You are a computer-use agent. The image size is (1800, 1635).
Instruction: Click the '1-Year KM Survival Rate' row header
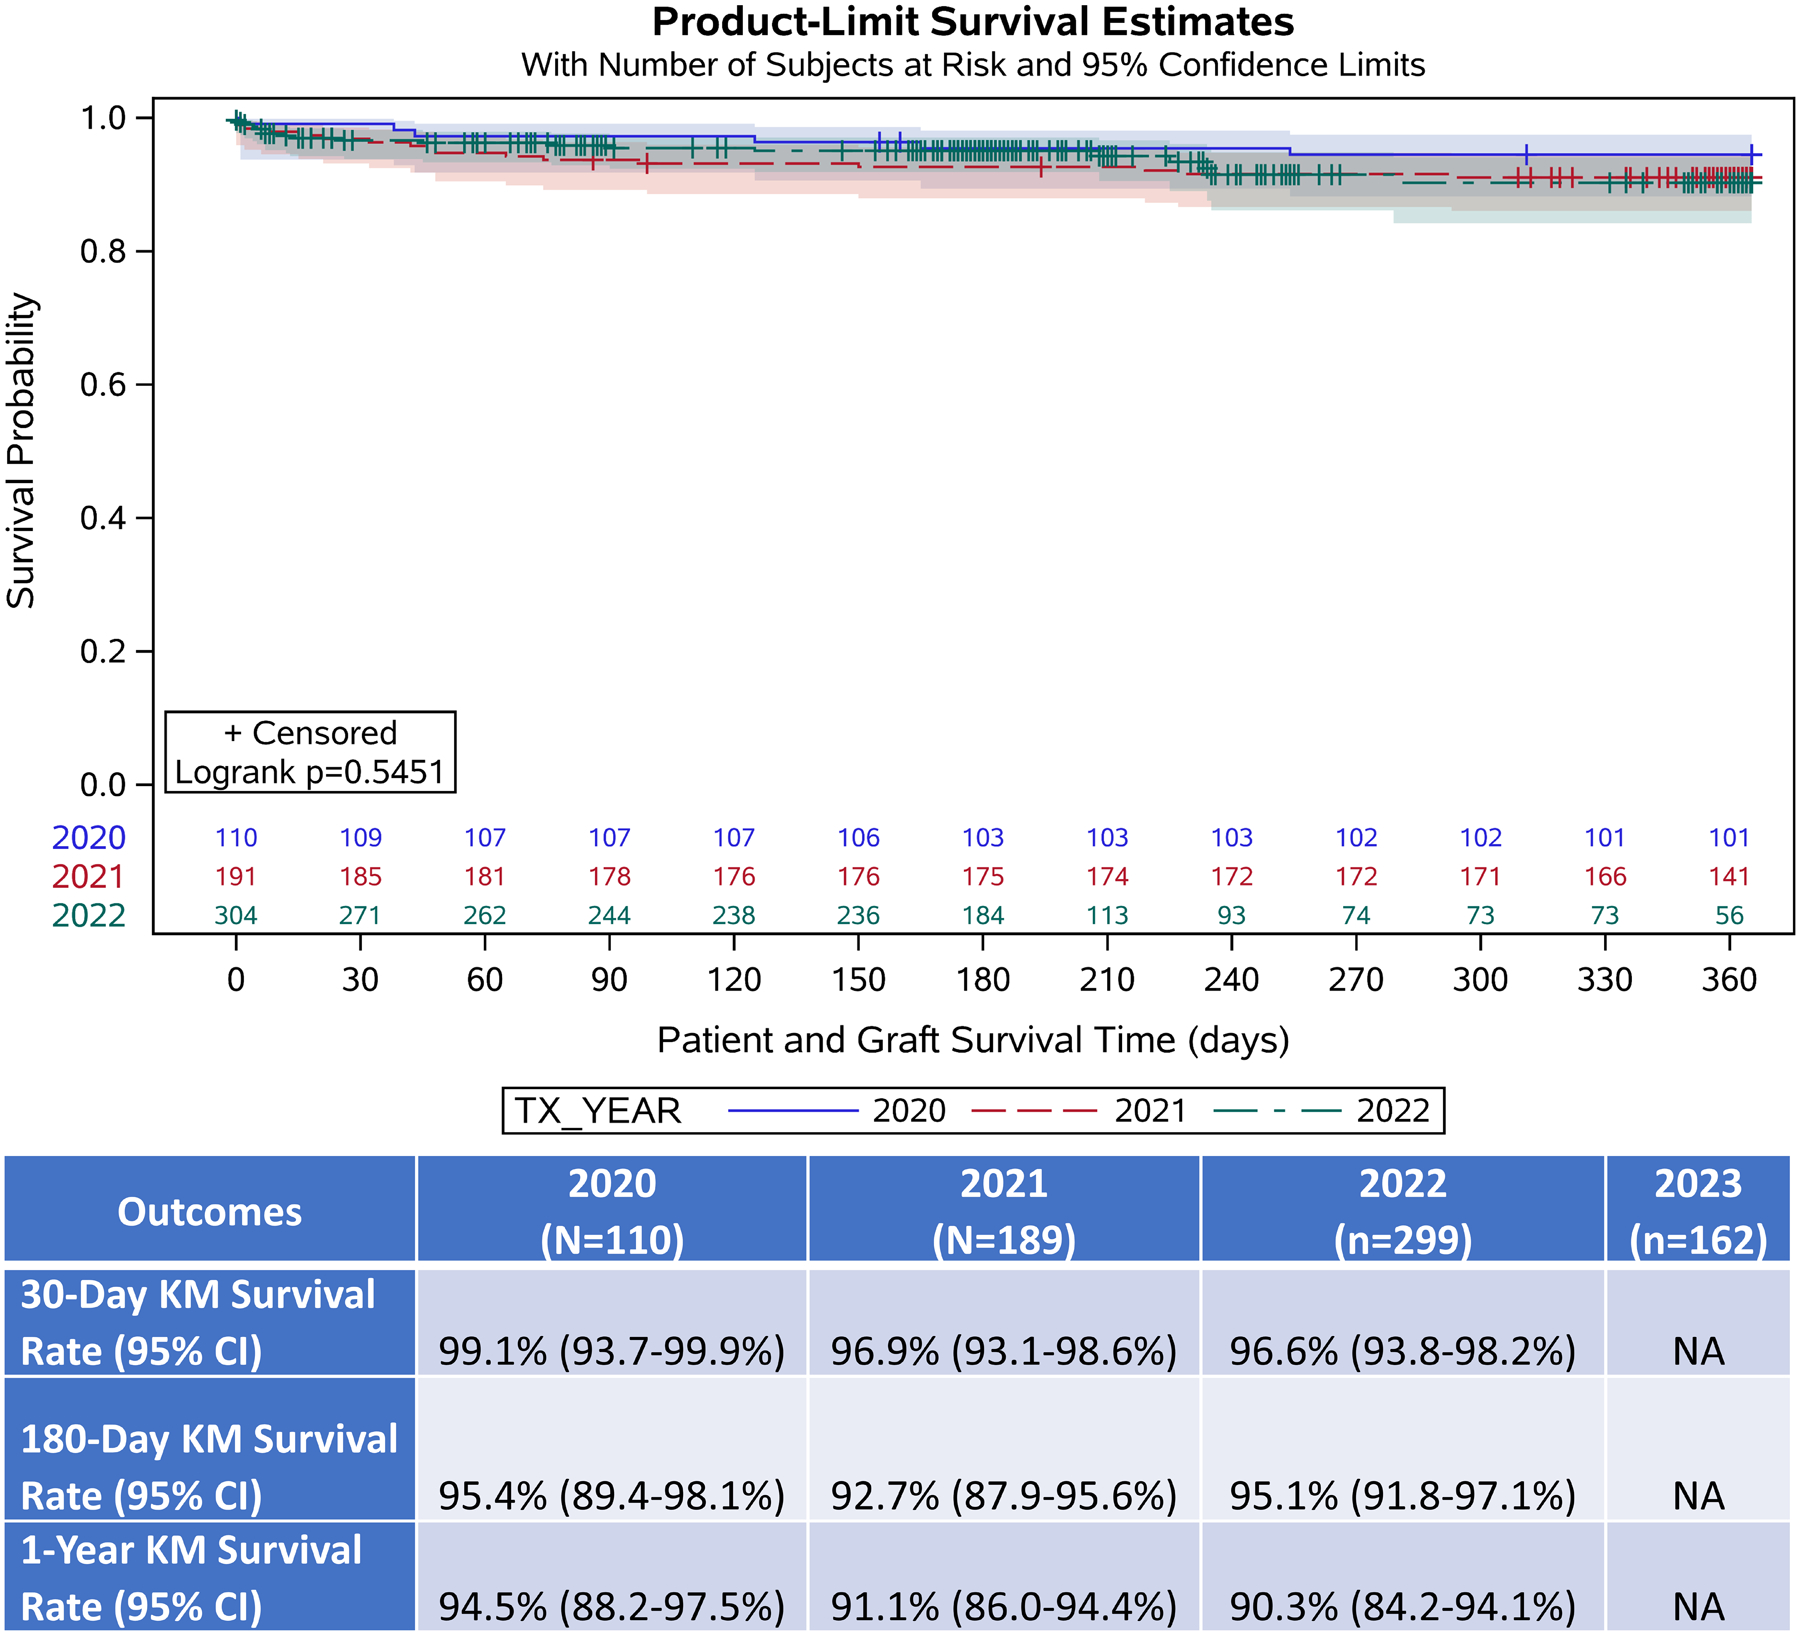click(x=209, y=1578)
